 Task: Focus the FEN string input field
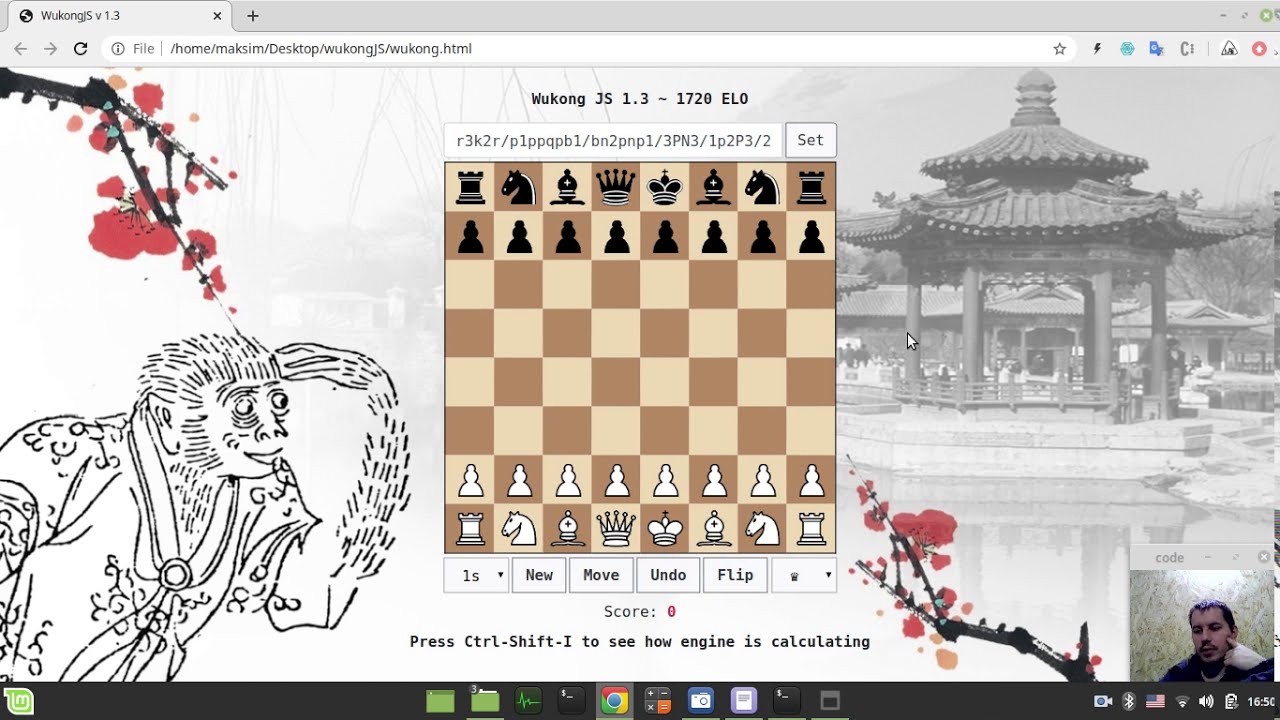(614, 140)
